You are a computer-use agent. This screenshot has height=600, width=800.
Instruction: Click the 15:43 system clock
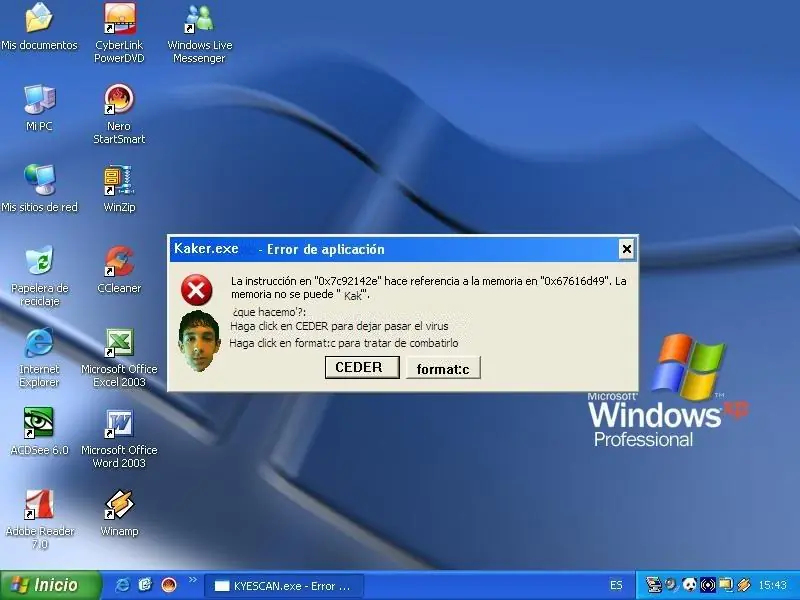772,585
